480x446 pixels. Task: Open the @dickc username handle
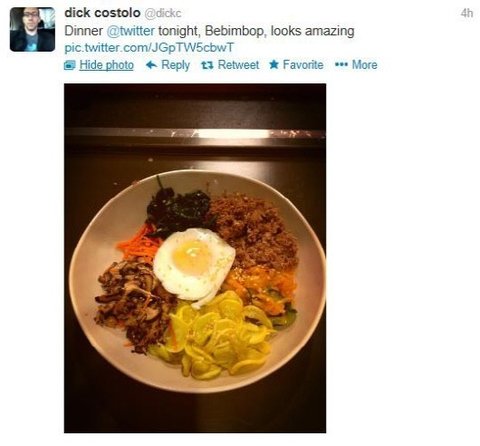coord(162,13)
